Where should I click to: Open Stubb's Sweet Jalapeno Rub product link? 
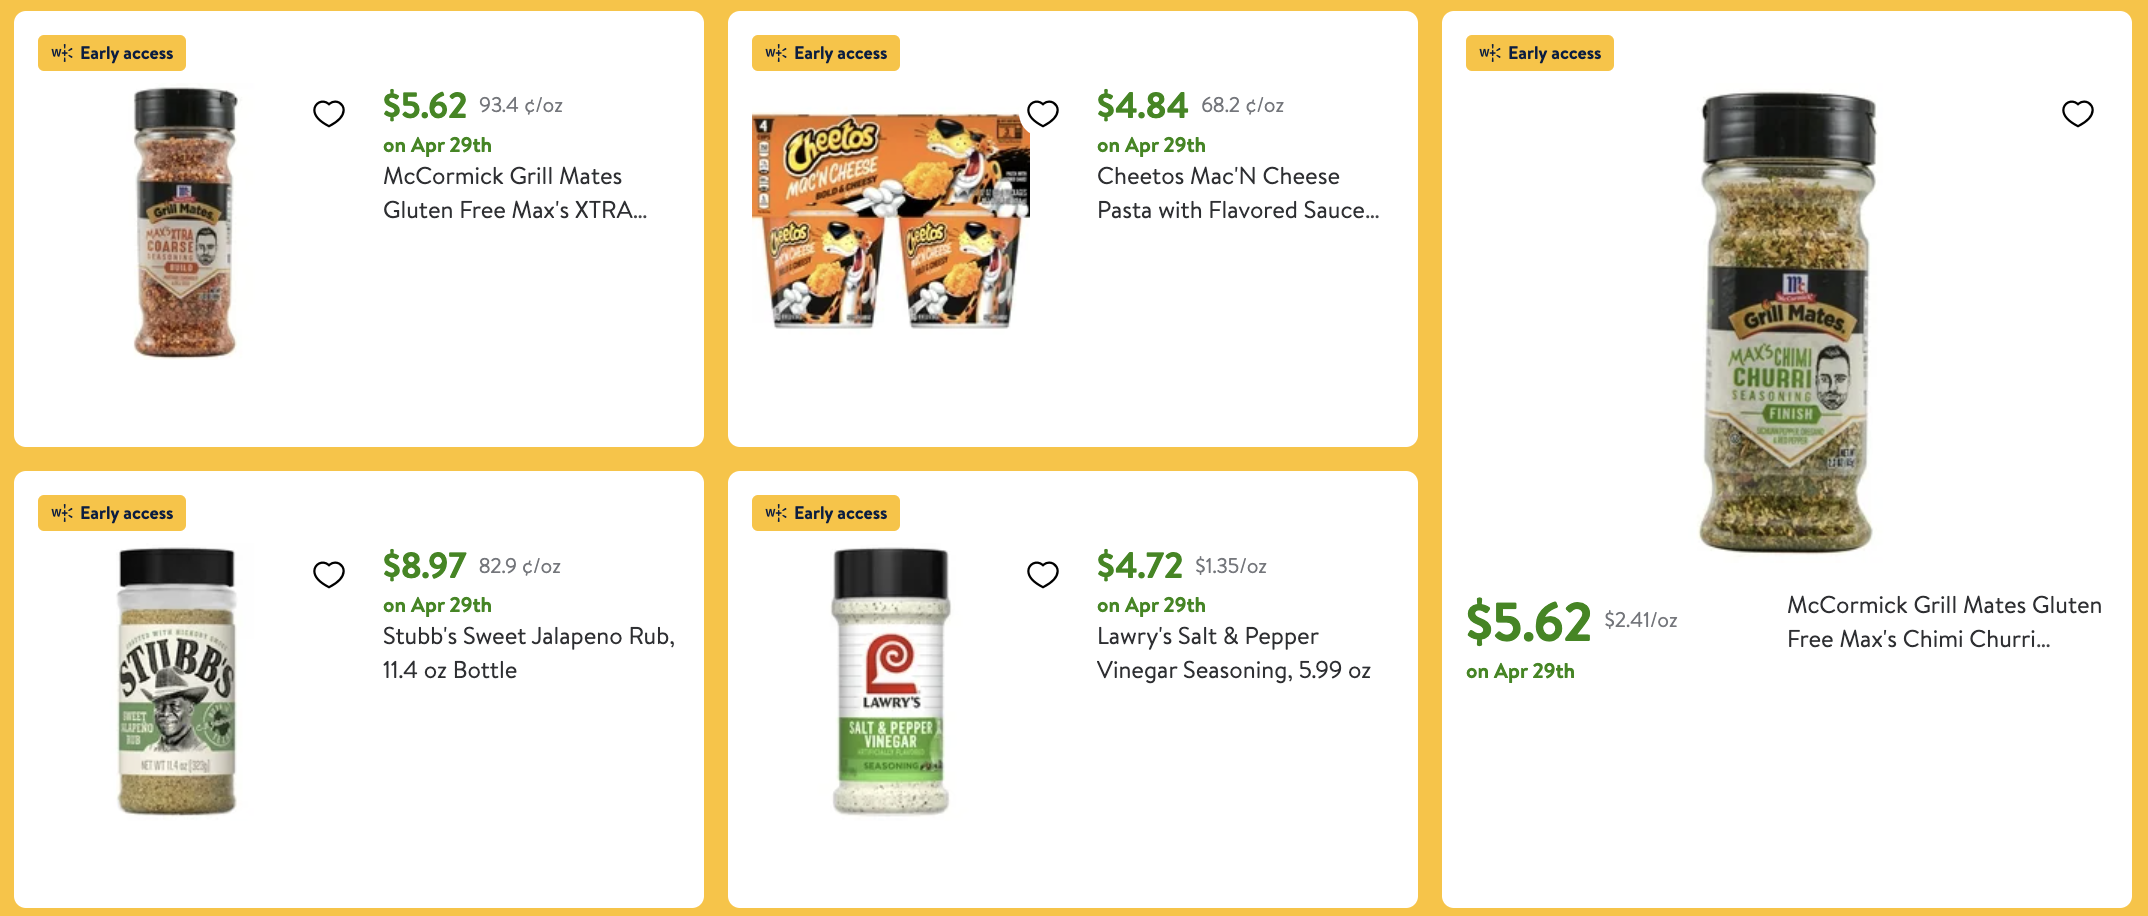click(x=528, y=653)
